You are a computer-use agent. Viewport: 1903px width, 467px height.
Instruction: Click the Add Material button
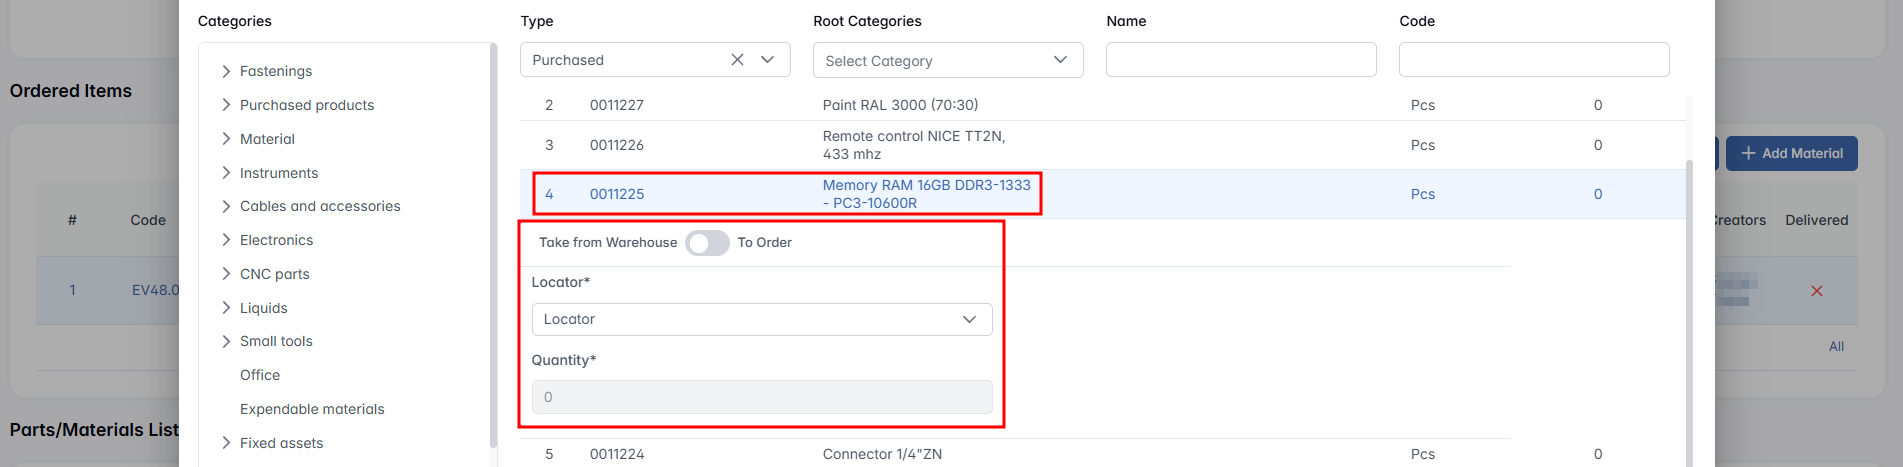(x=1791, y=153)
